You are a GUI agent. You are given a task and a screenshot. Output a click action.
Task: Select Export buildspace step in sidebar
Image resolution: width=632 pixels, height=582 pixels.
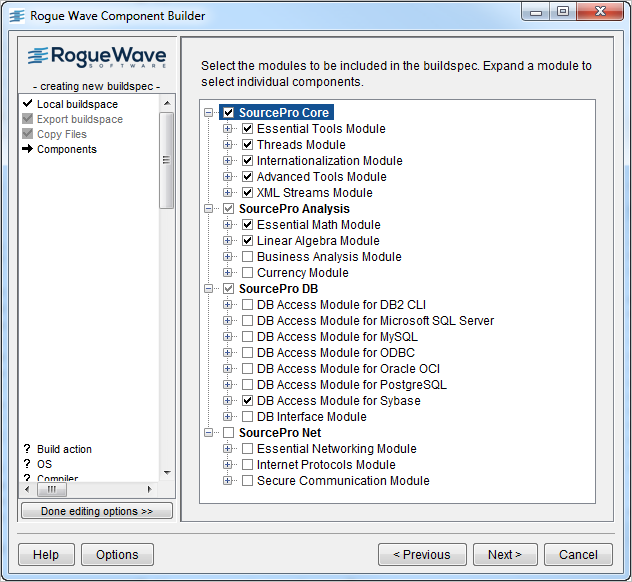click(x=80, y=119)
